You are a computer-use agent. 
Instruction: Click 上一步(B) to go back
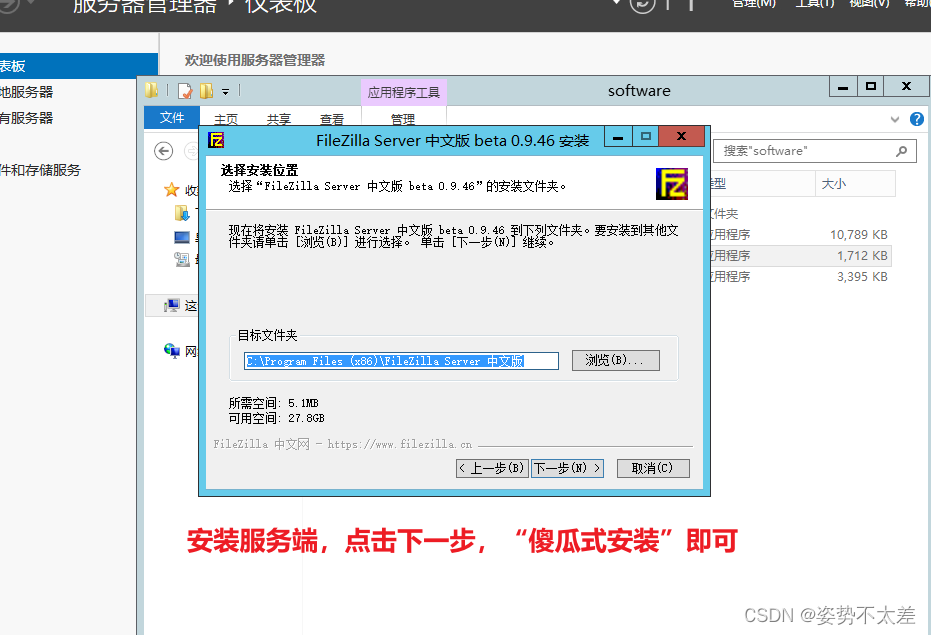[492, 468]
